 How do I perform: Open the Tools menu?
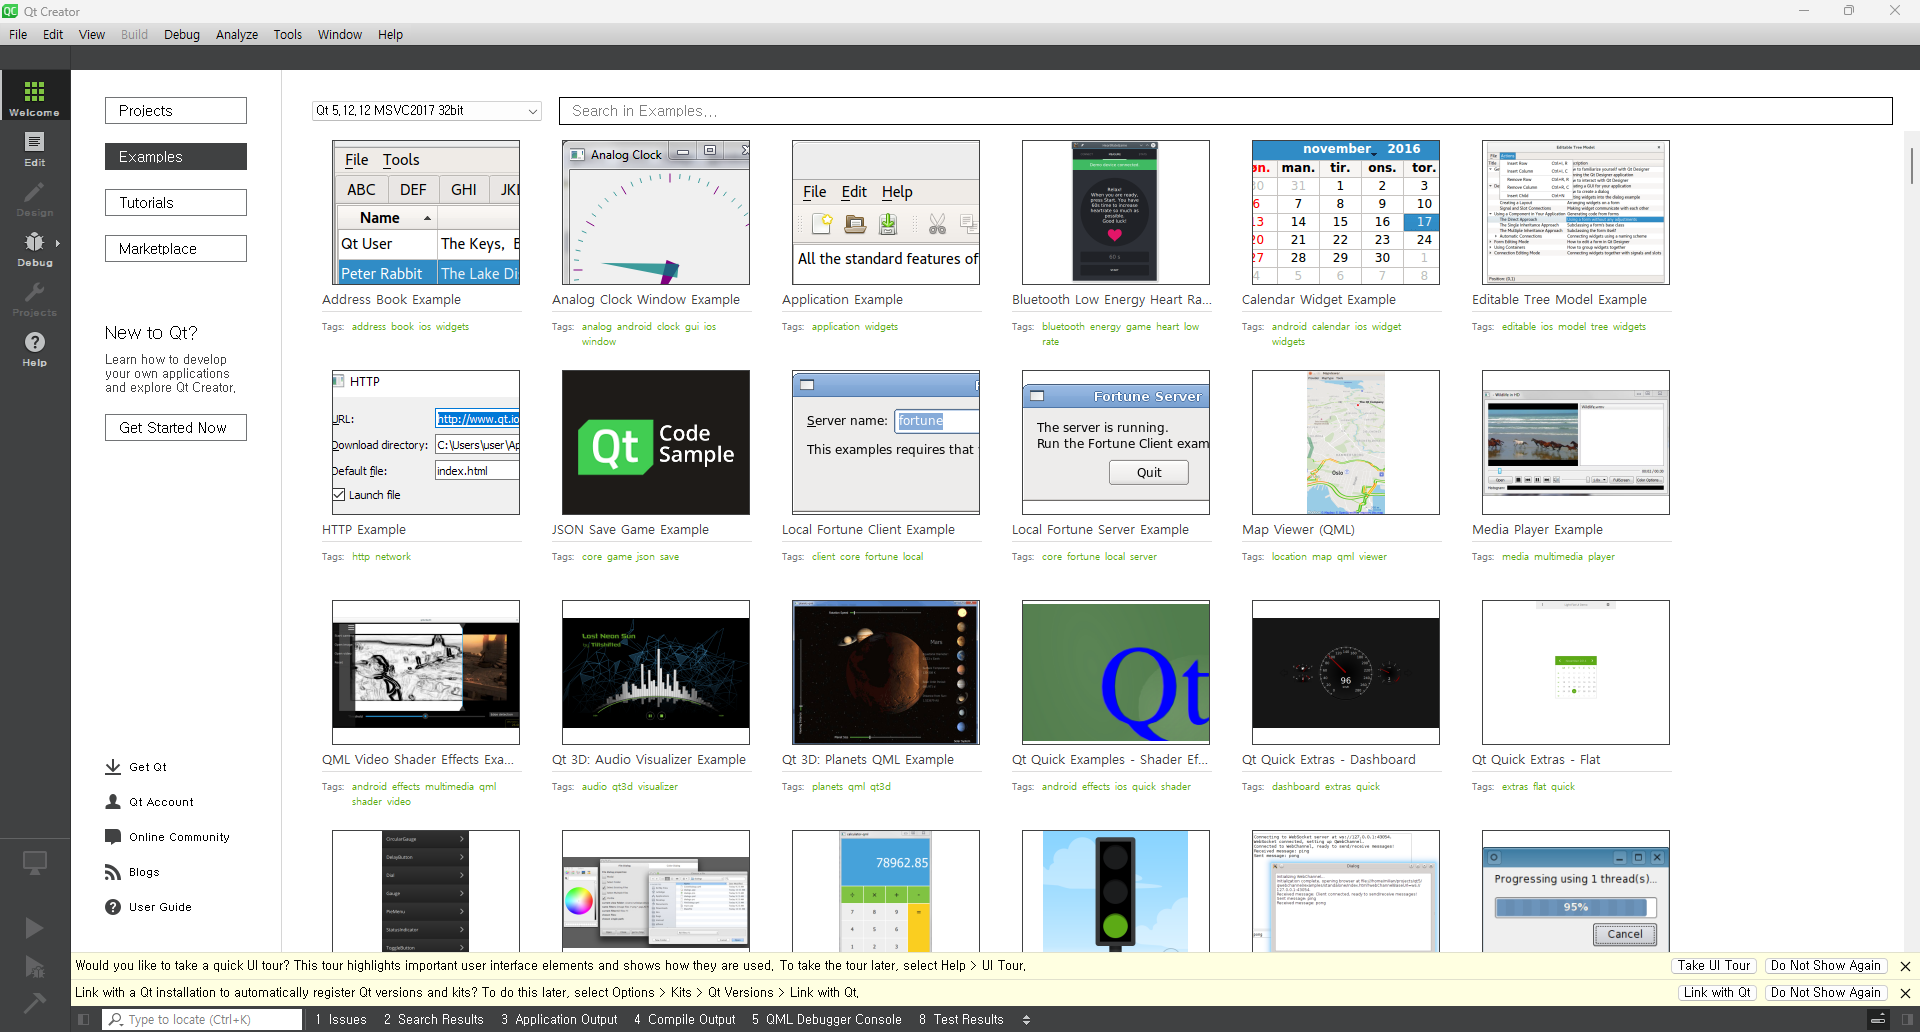pyautogui.click(x=288, y=34)
